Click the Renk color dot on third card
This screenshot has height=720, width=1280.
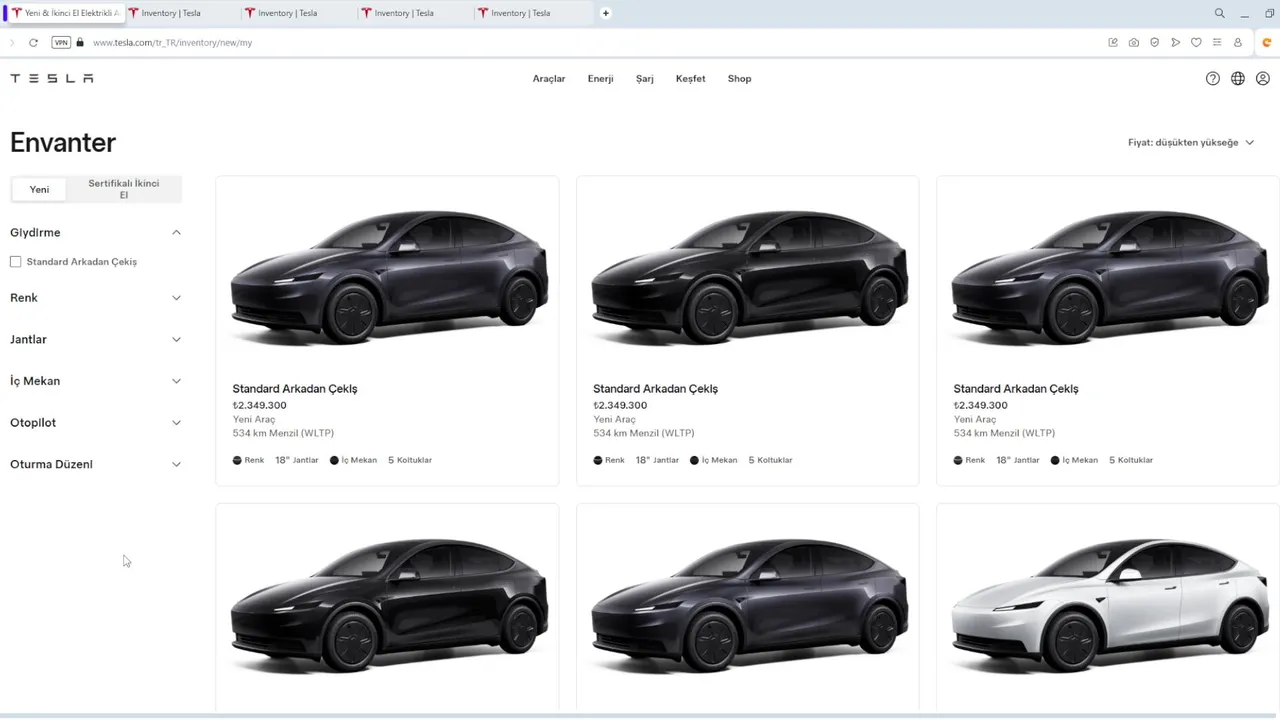pos(958,460)
